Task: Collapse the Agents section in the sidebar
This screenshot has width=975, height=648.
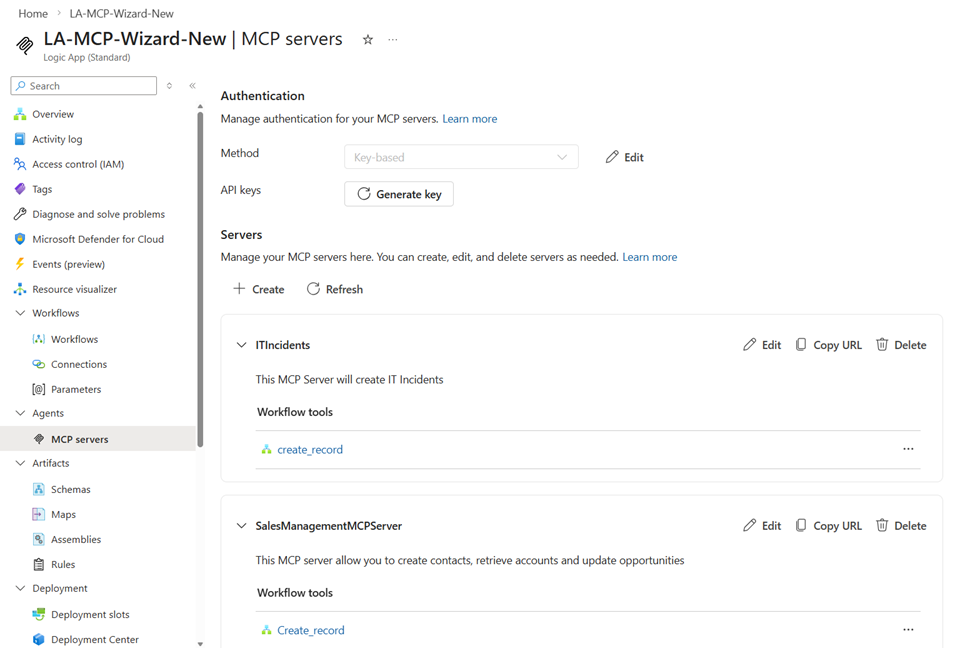Action: 20,413
